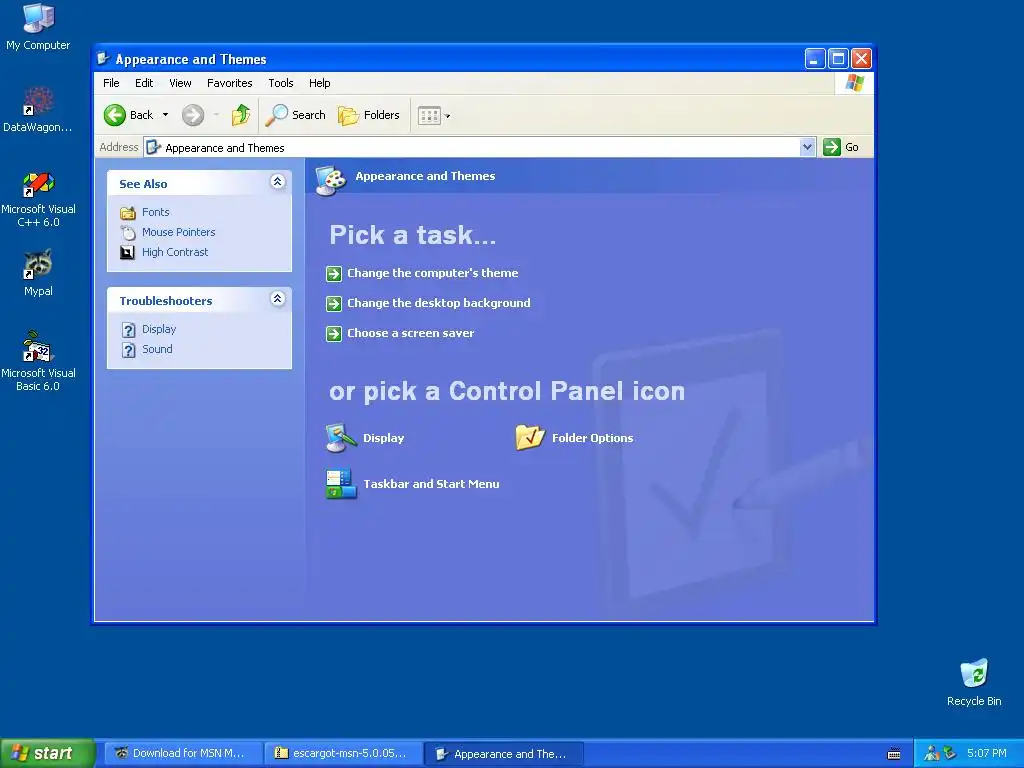The height and width of the screenshot is (768, 1024).
Task: Click the Taskbar and Start Menu label
Action: click(x=431, y=484)
